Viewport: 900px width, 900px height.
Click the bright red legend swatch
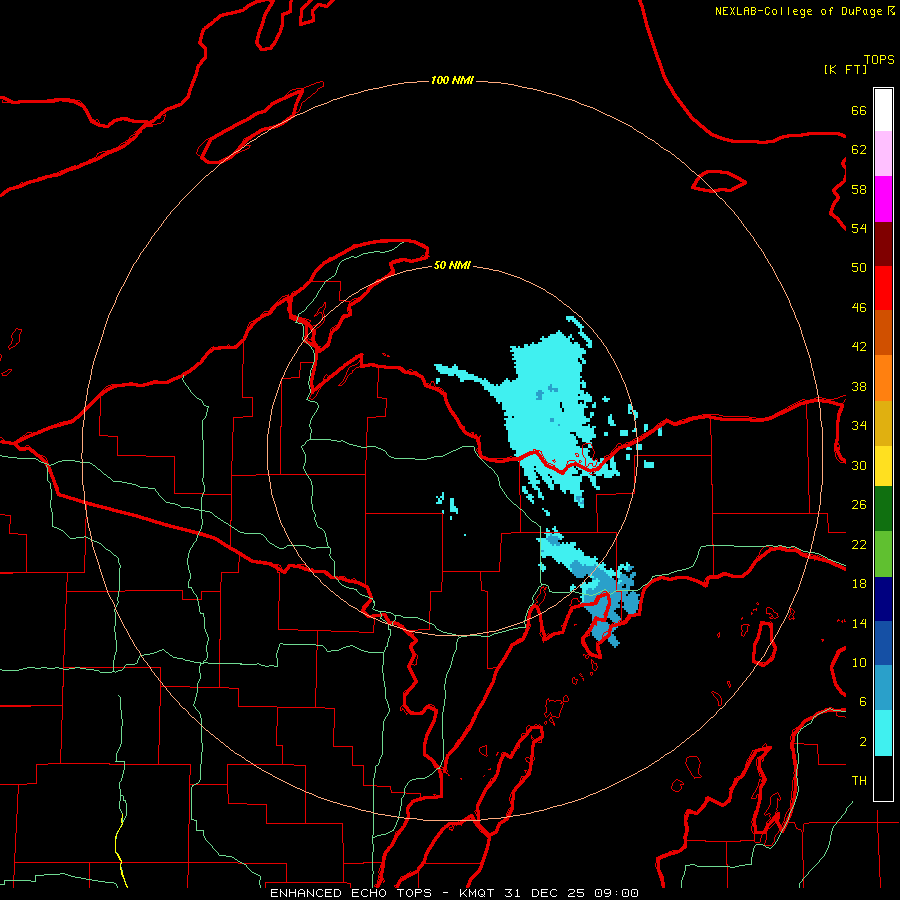(x=883, y=288)
